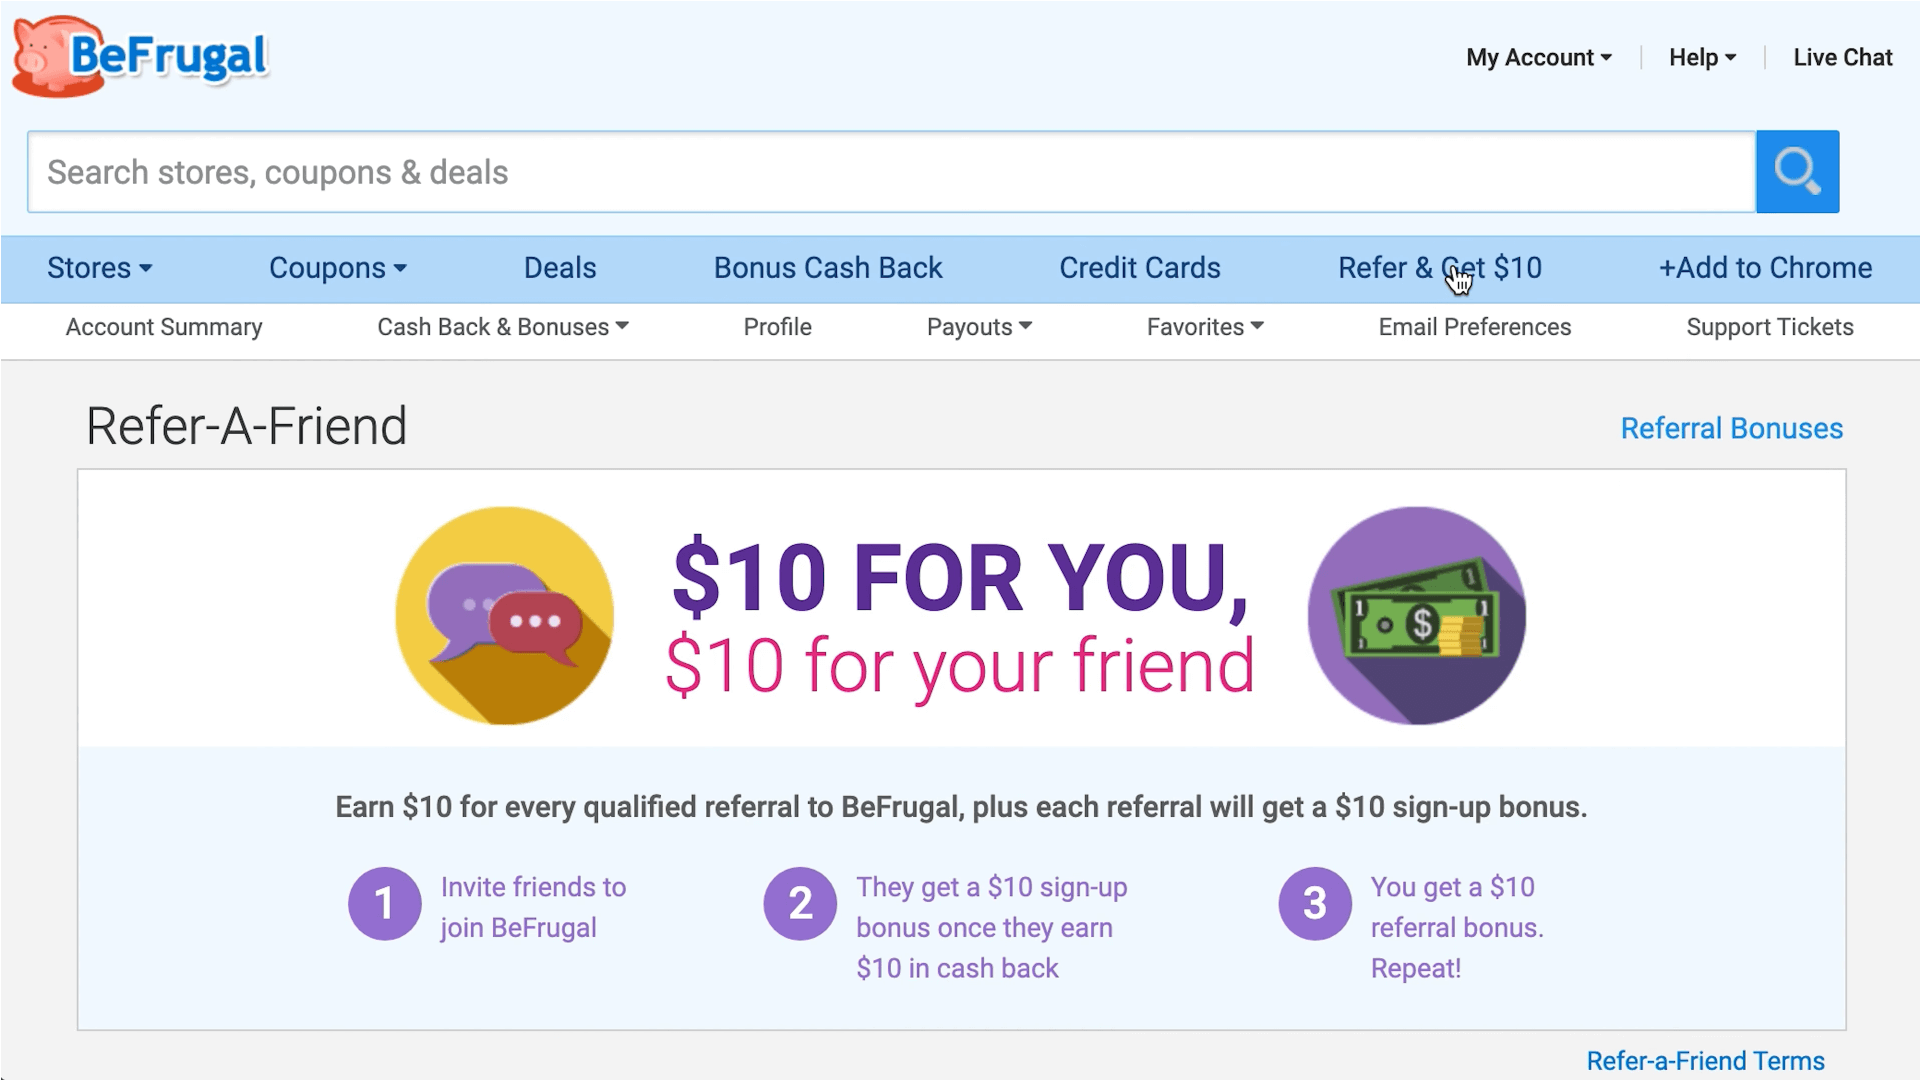The image size is (1920, 1080).
Task: Start a Live Chat session
Action: tap(1842, 58)
